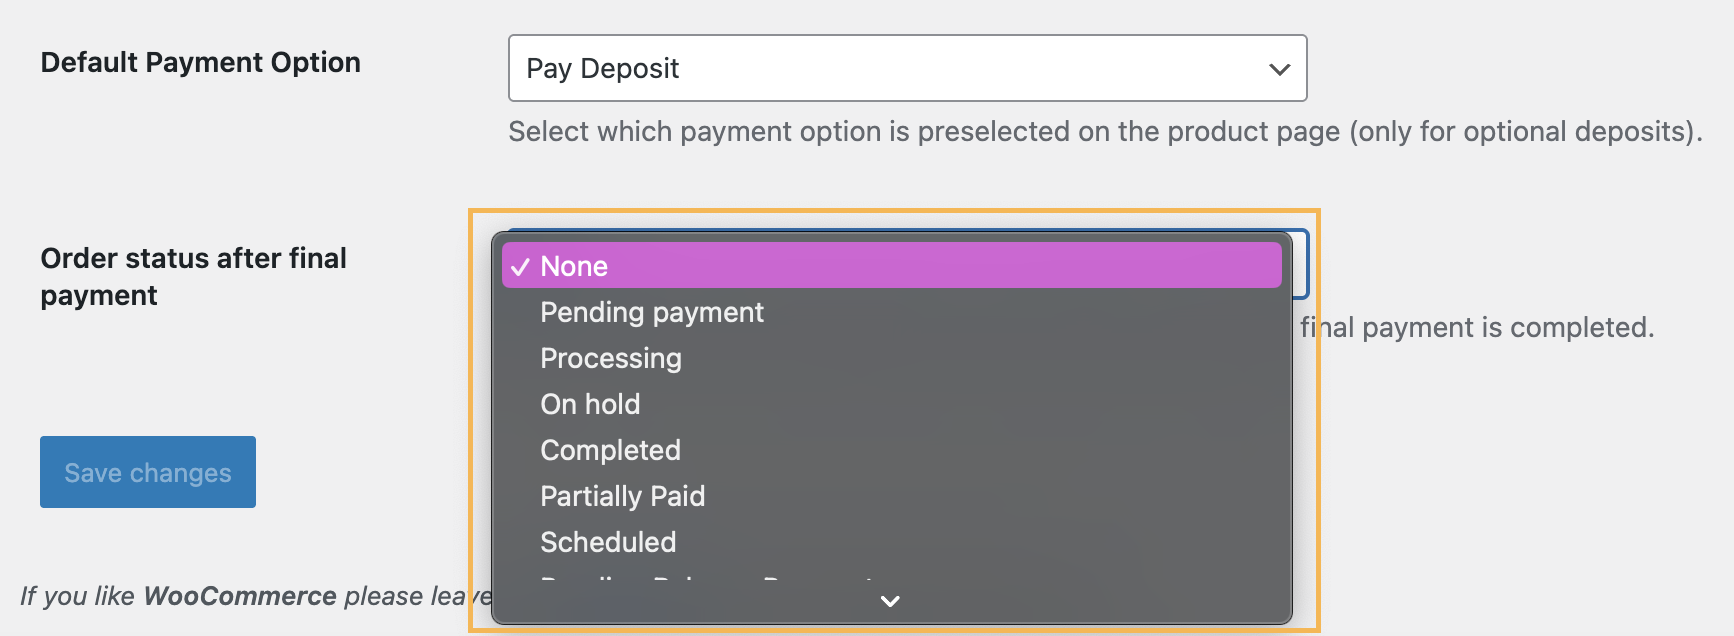This screenshot has width=1734, height=636.
Task: Click the bold WooCommerce footer text
Action: tap(240, 596)
